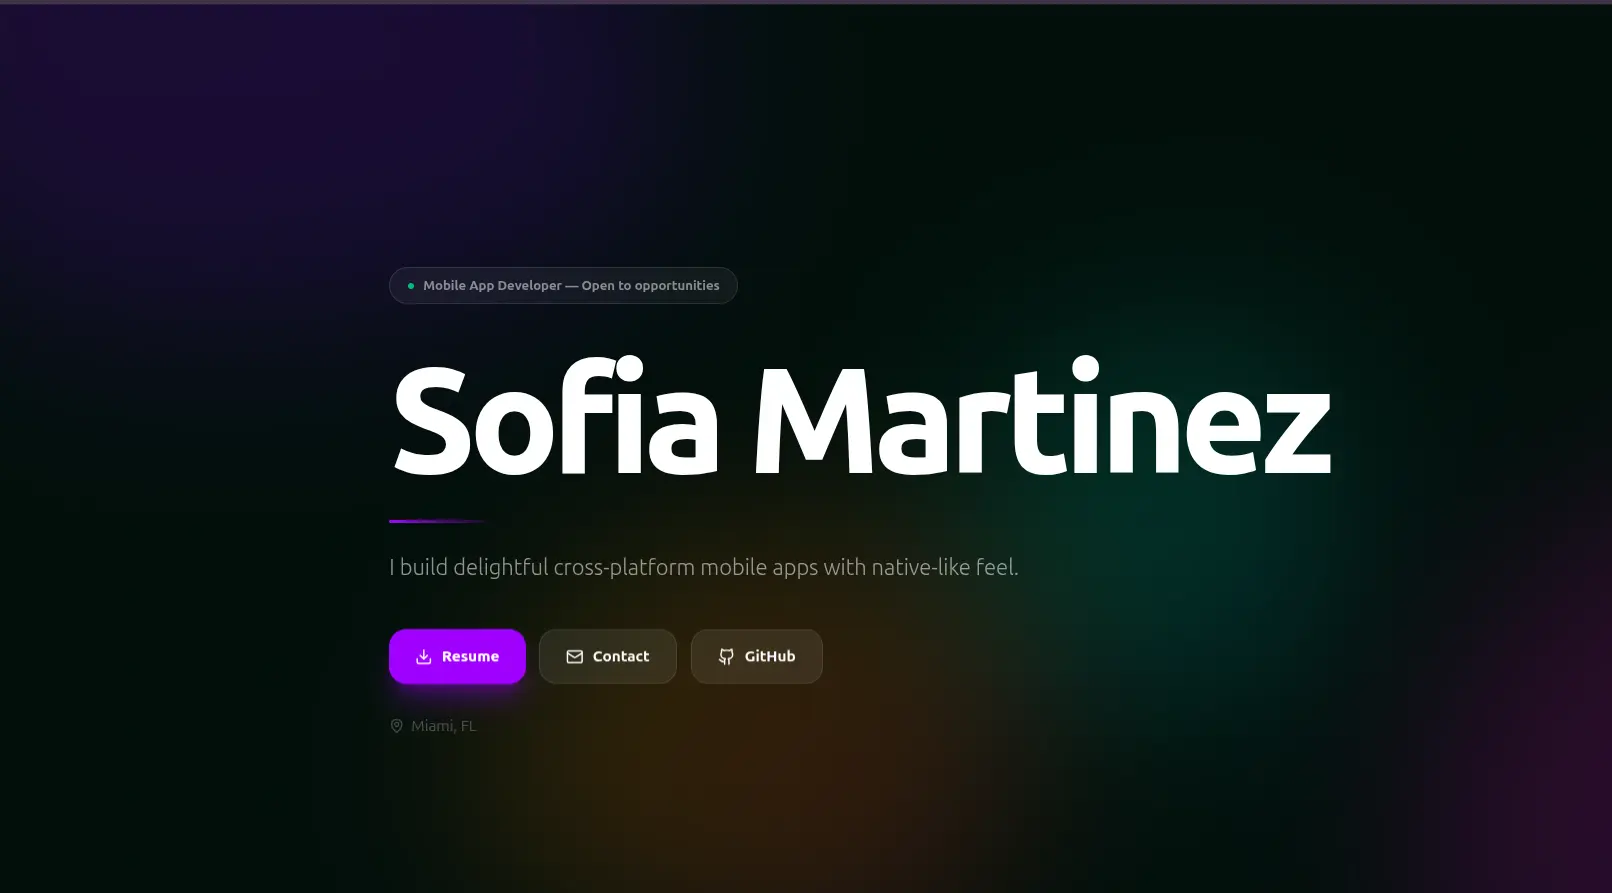Open the Contact button text
The image size is (1612, 893).
tap(620, 657)
